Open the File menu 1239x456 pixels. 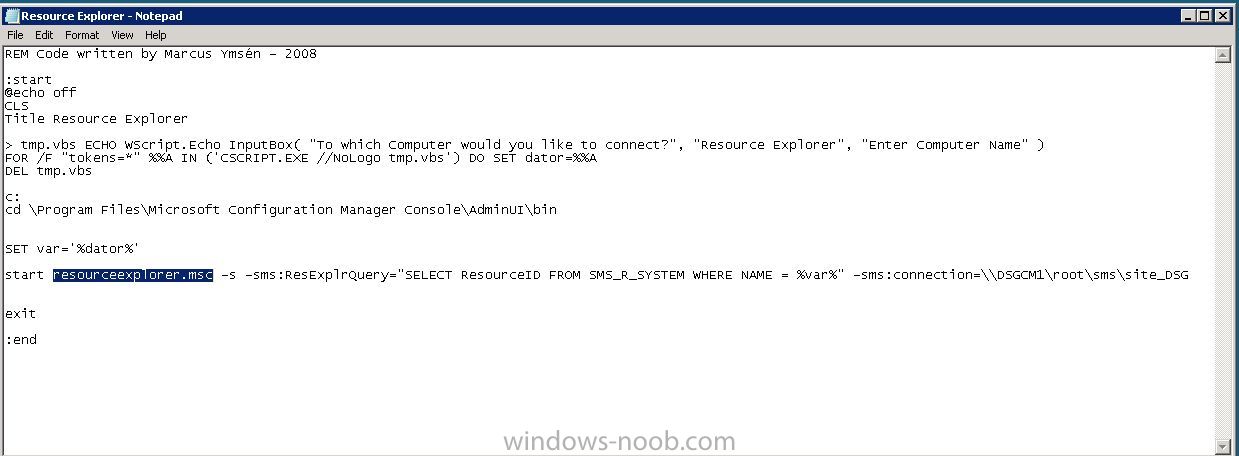[x=15, y=35]
